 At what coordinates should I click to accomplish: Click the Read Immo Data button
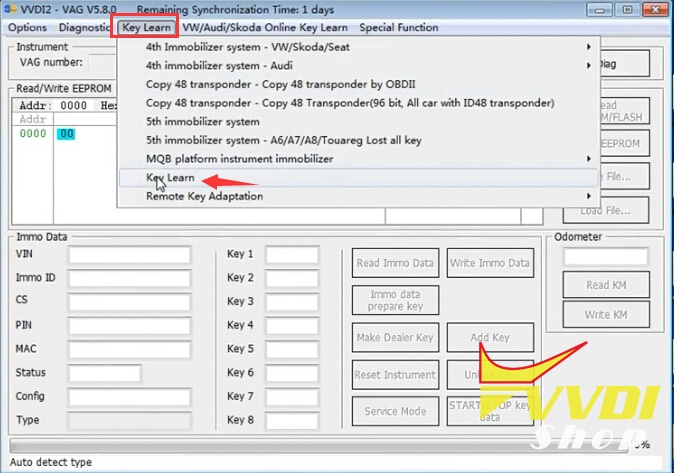[395, 263]
